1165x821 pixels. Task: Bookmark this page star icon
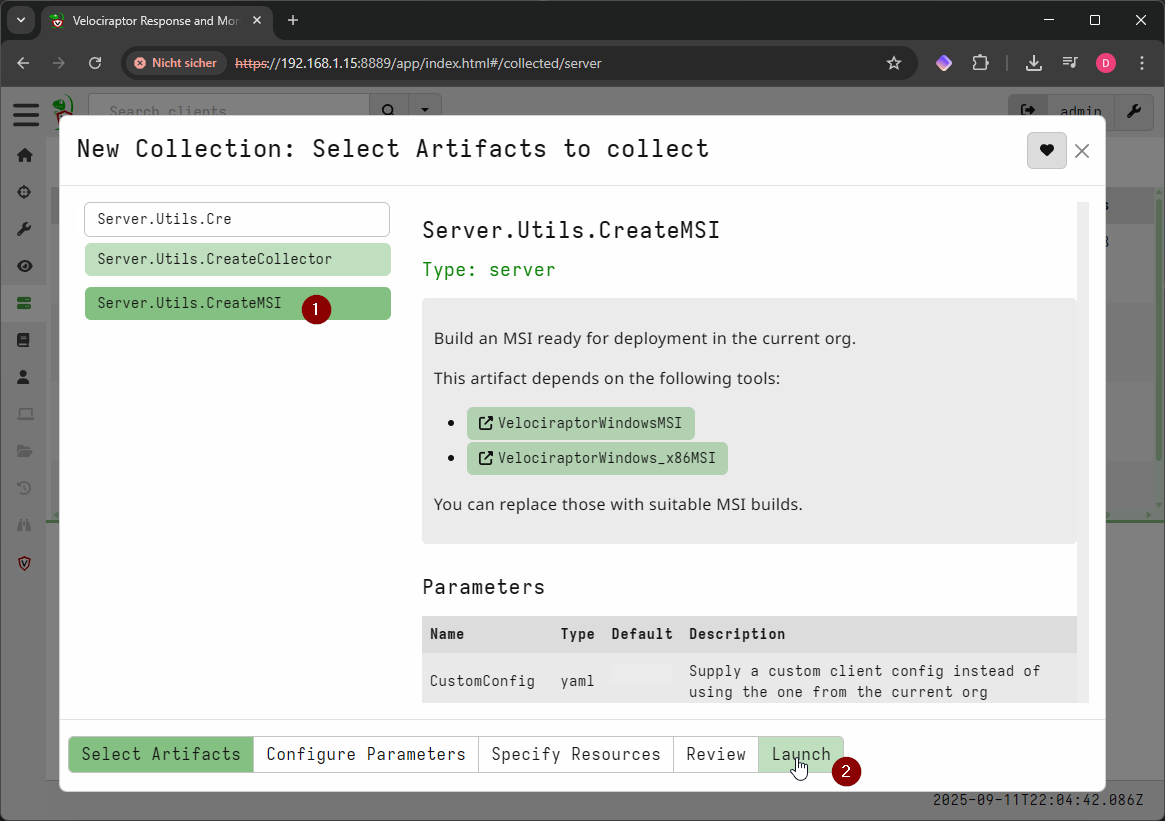point(894,63)
